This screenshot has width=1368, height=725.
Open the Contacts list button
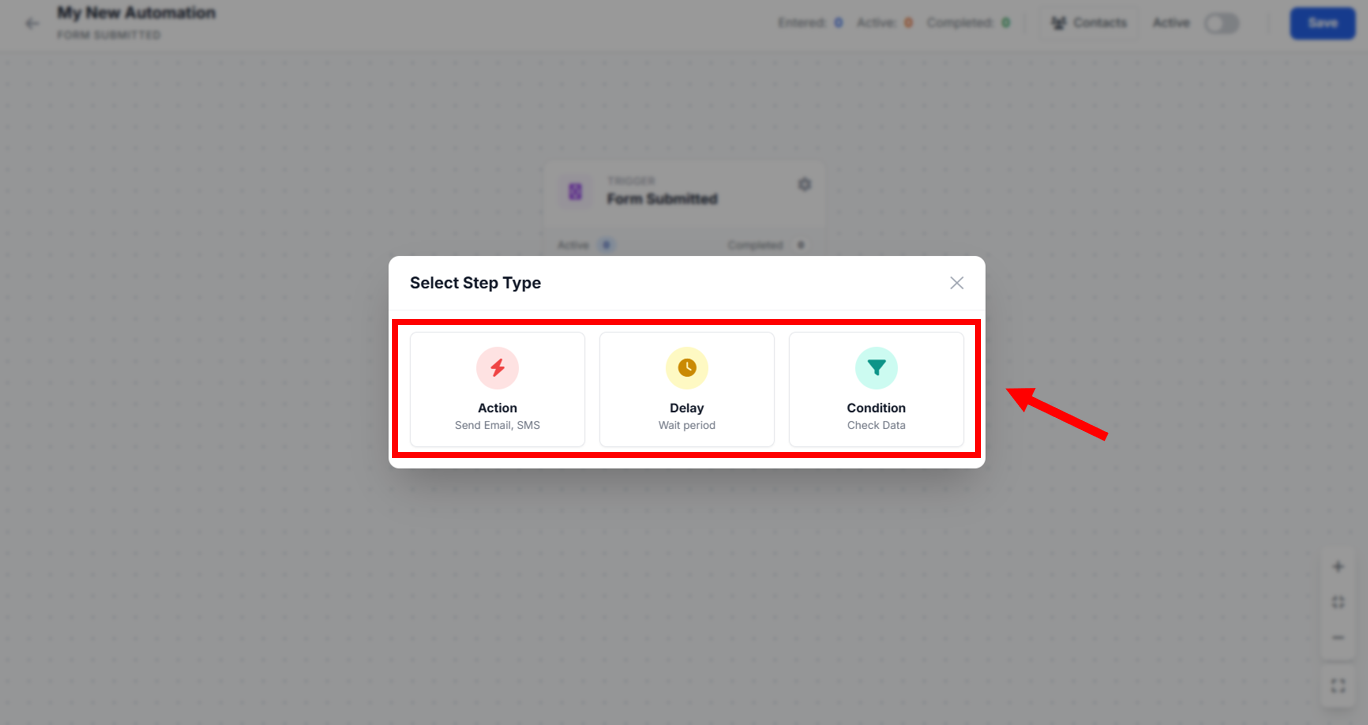point(1089,23)
